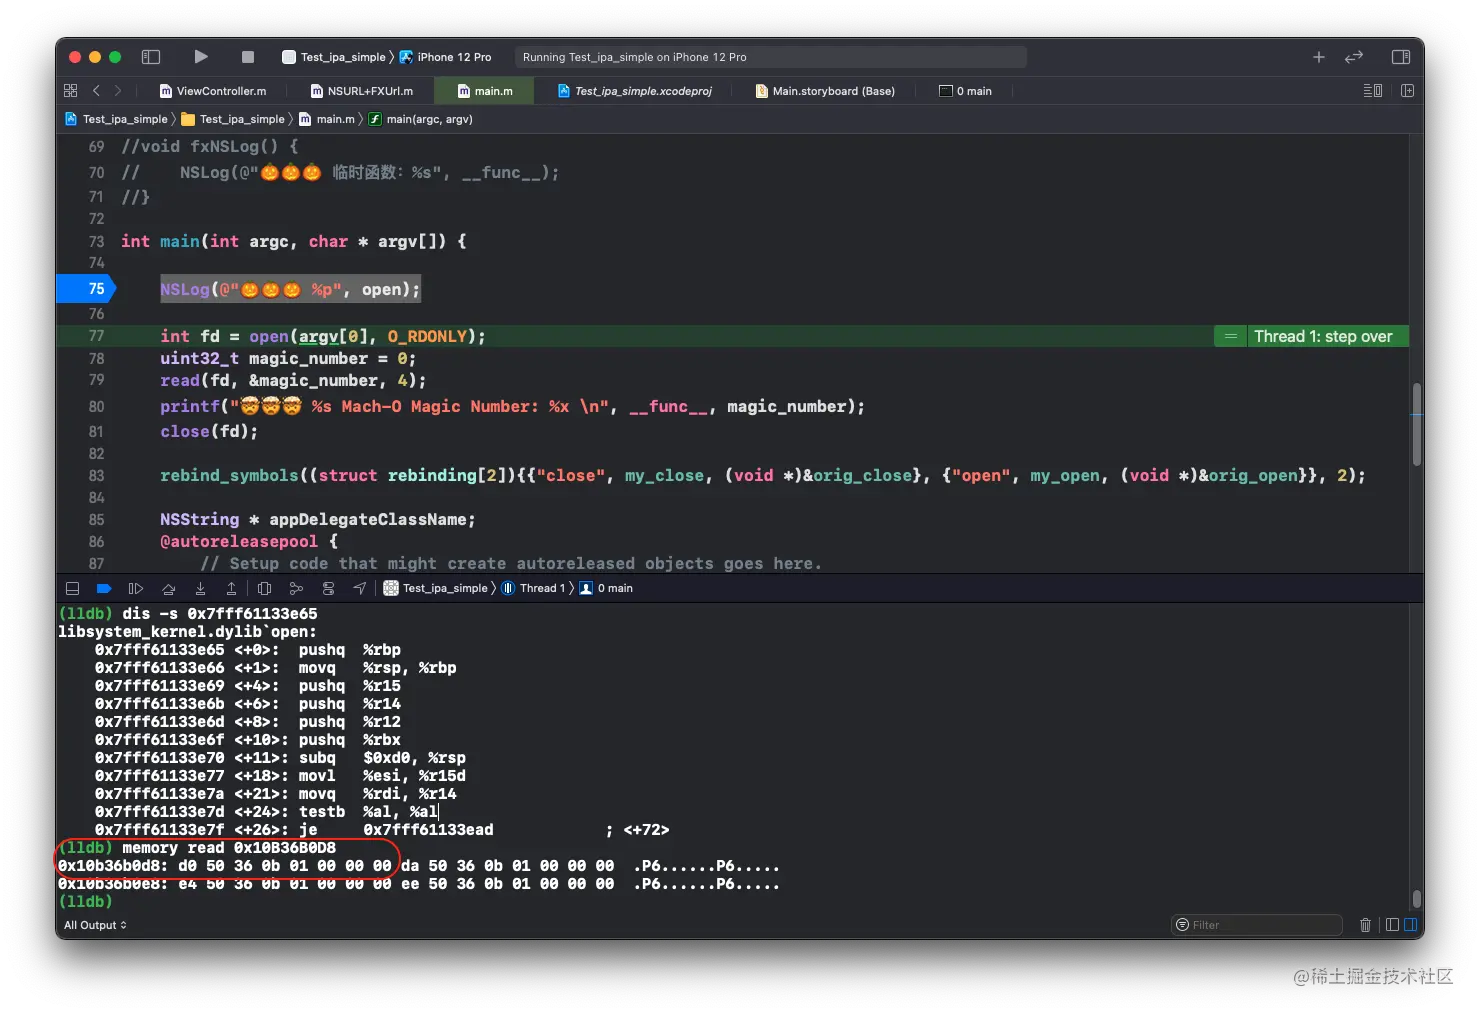
Task: Step out of the function
Action: pos(231,588)
